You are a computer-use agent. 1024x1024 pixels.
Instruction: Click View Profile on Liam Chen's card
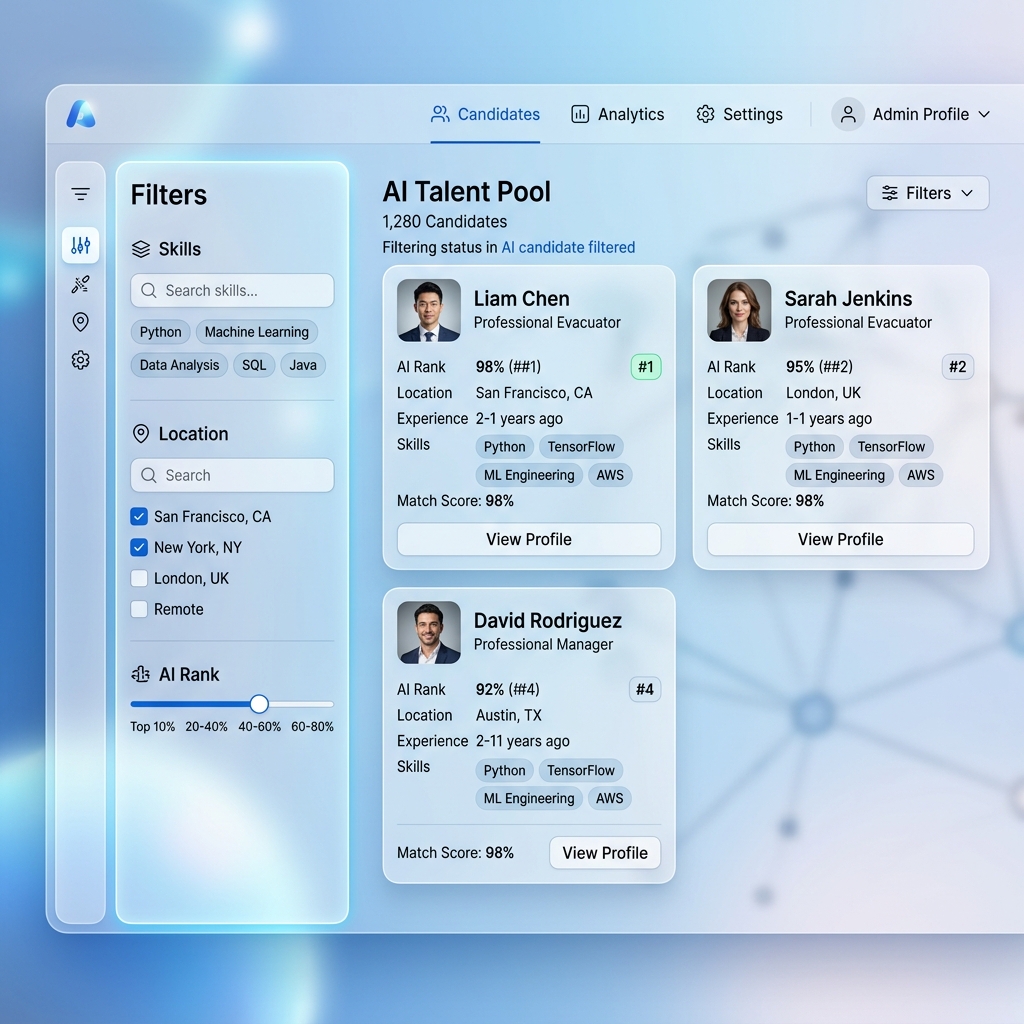coord(528,539)
